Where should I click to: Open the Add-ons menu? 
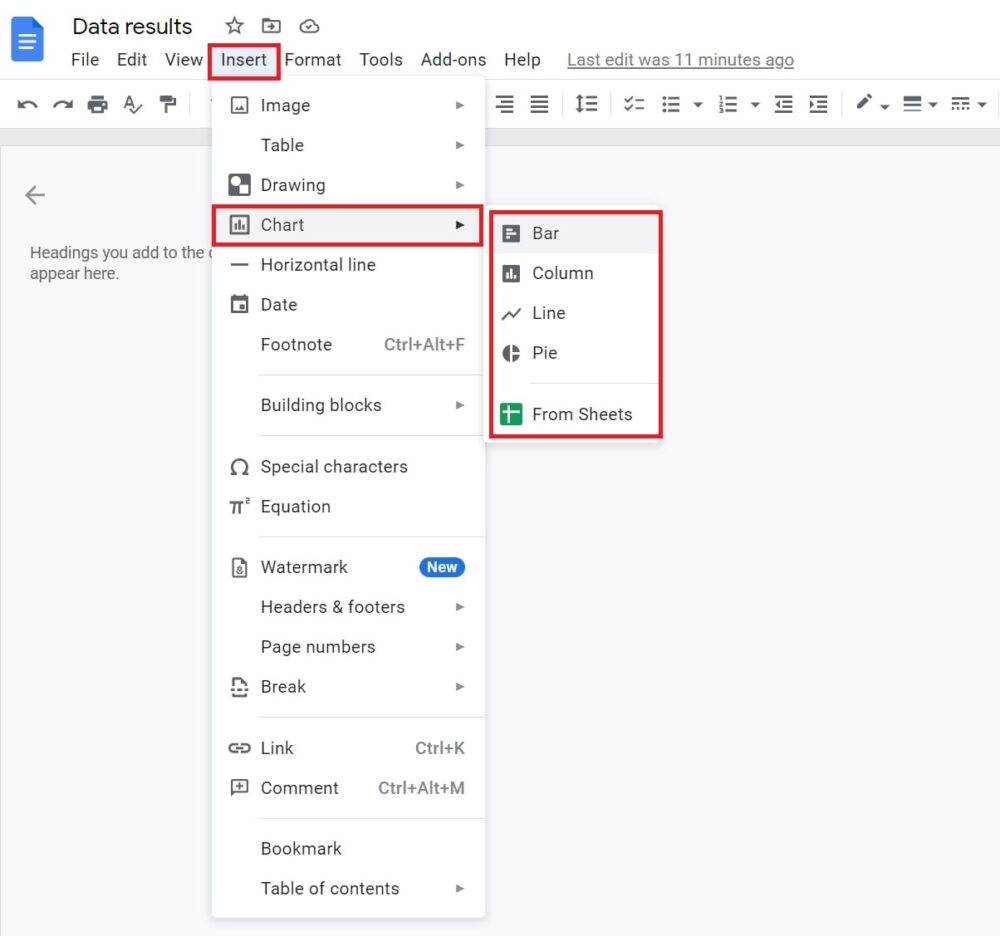pyautogui.click(x=453, y=60)
